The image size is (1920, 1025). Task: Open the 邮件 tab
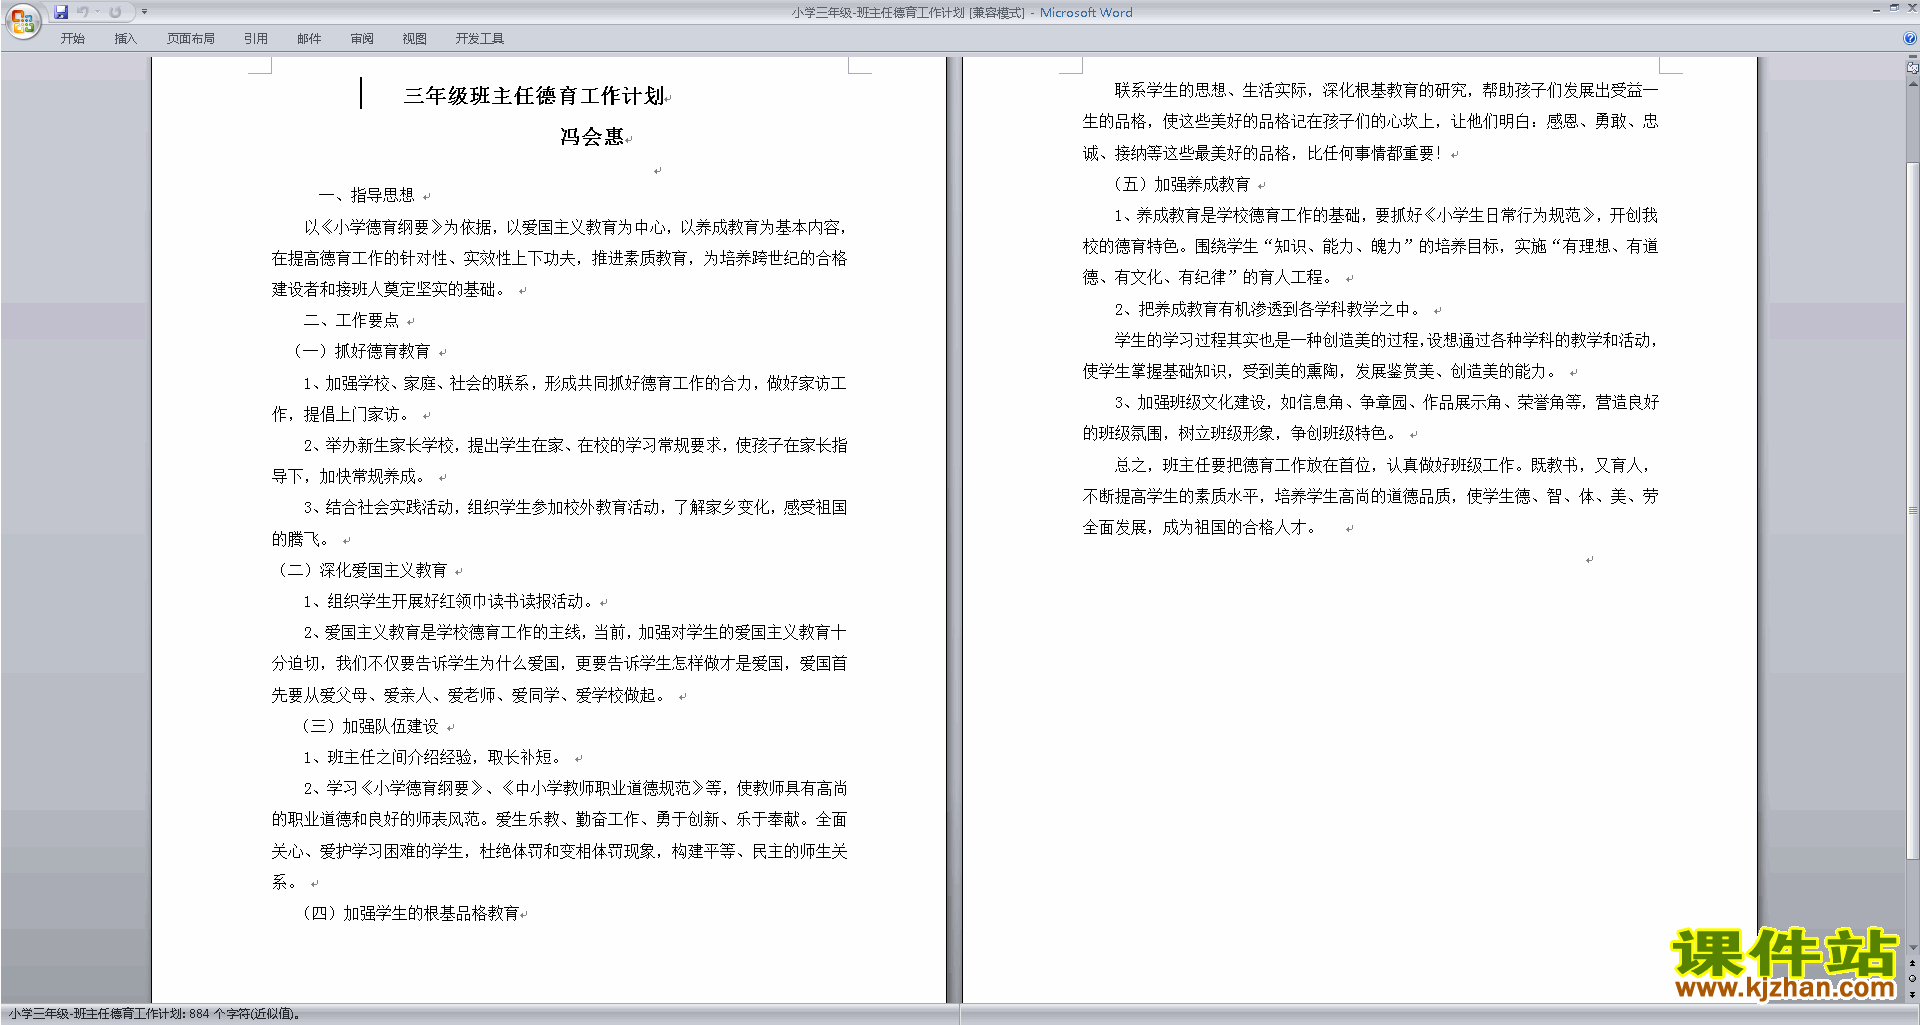tap(309, 38)
